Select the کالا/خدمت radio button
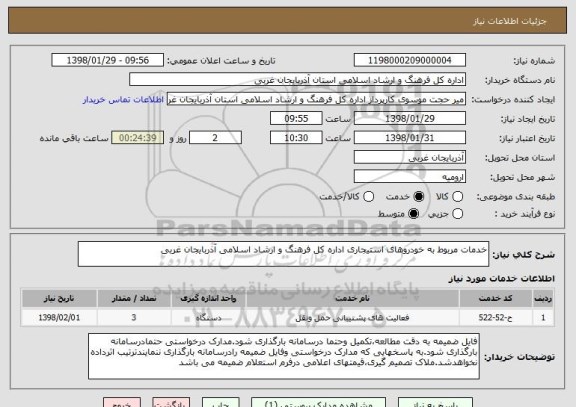 368,197
